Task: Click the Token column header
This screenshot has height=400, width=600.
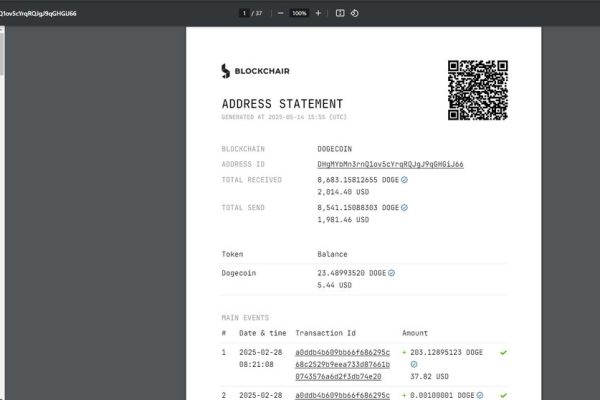Action: 232,254
